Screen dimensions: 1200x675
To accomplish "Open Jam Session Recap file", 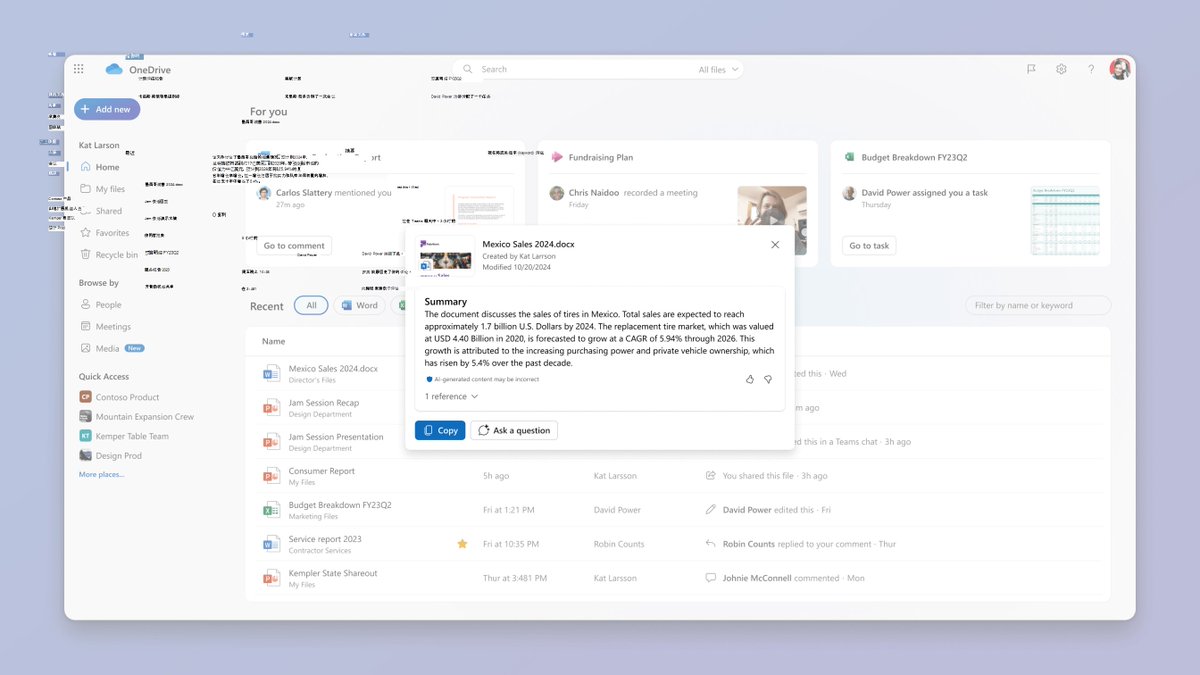I will [324, 403].
